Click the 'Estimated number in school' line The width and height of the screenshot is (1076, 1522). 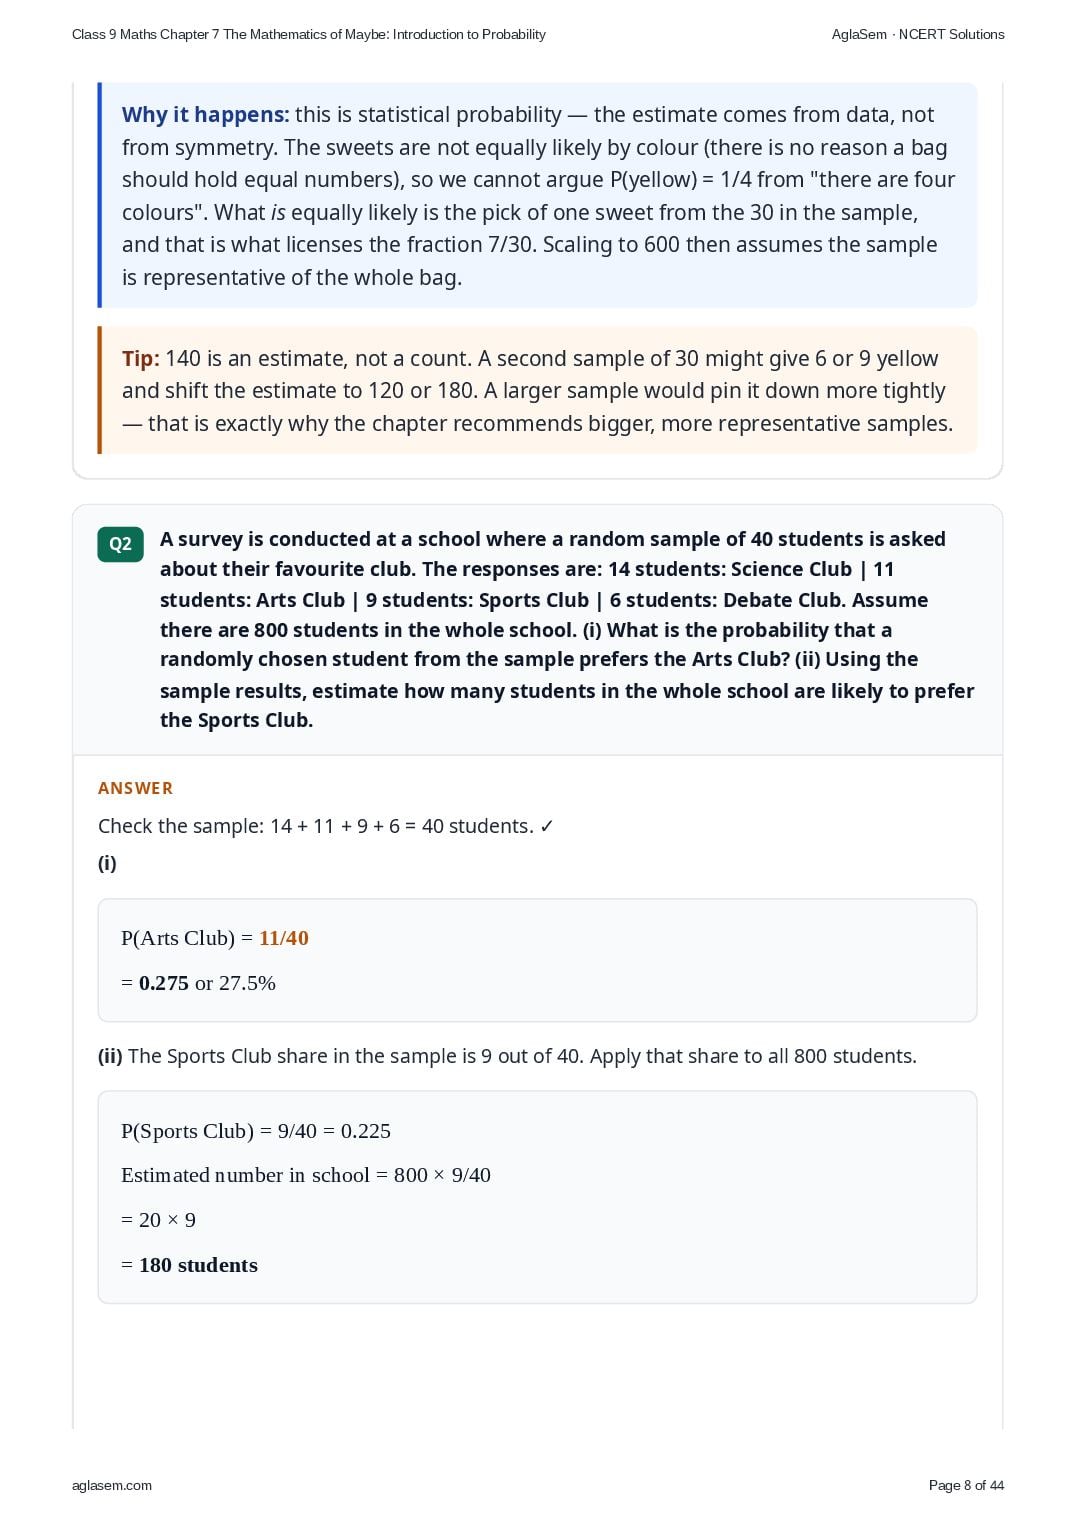pyautogui.click(x=306, y=1175)
